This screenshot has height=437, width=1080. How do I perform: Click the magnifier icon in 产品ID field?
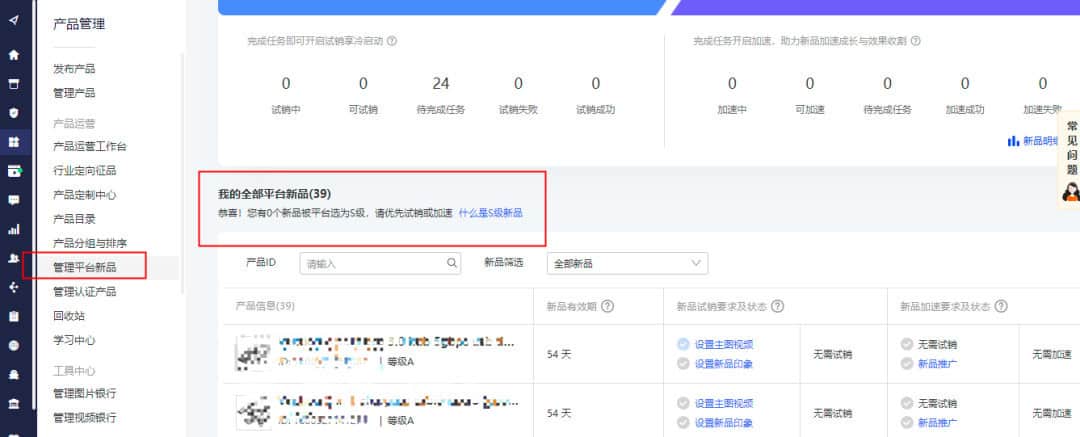(452, 263)
